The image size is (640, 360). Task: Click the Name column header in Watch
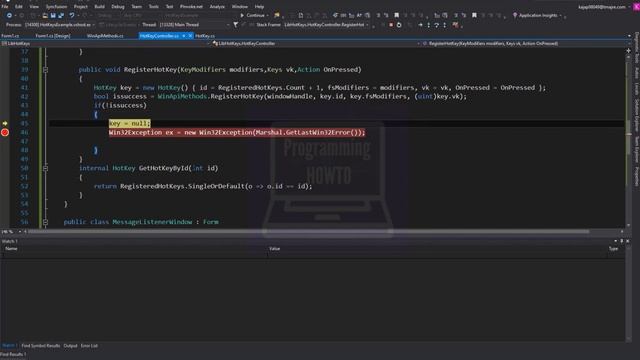click(11, 249)
